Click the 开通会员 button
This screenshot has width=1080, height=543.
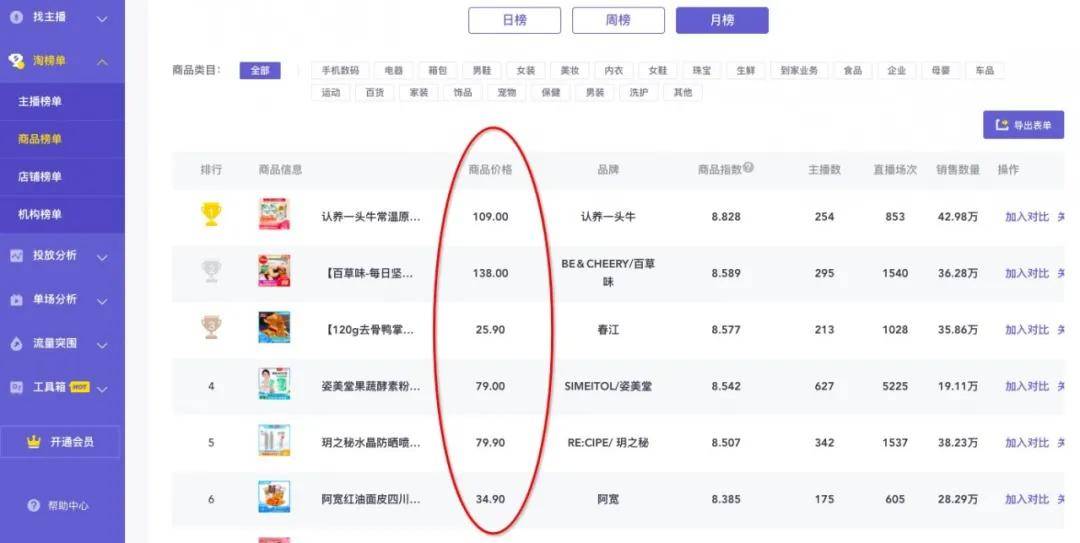click(x=60, y=442)
